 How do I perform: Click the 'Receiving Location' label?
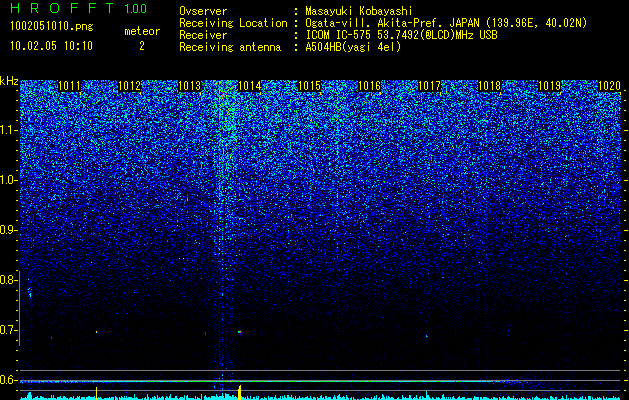coord(233,23)
